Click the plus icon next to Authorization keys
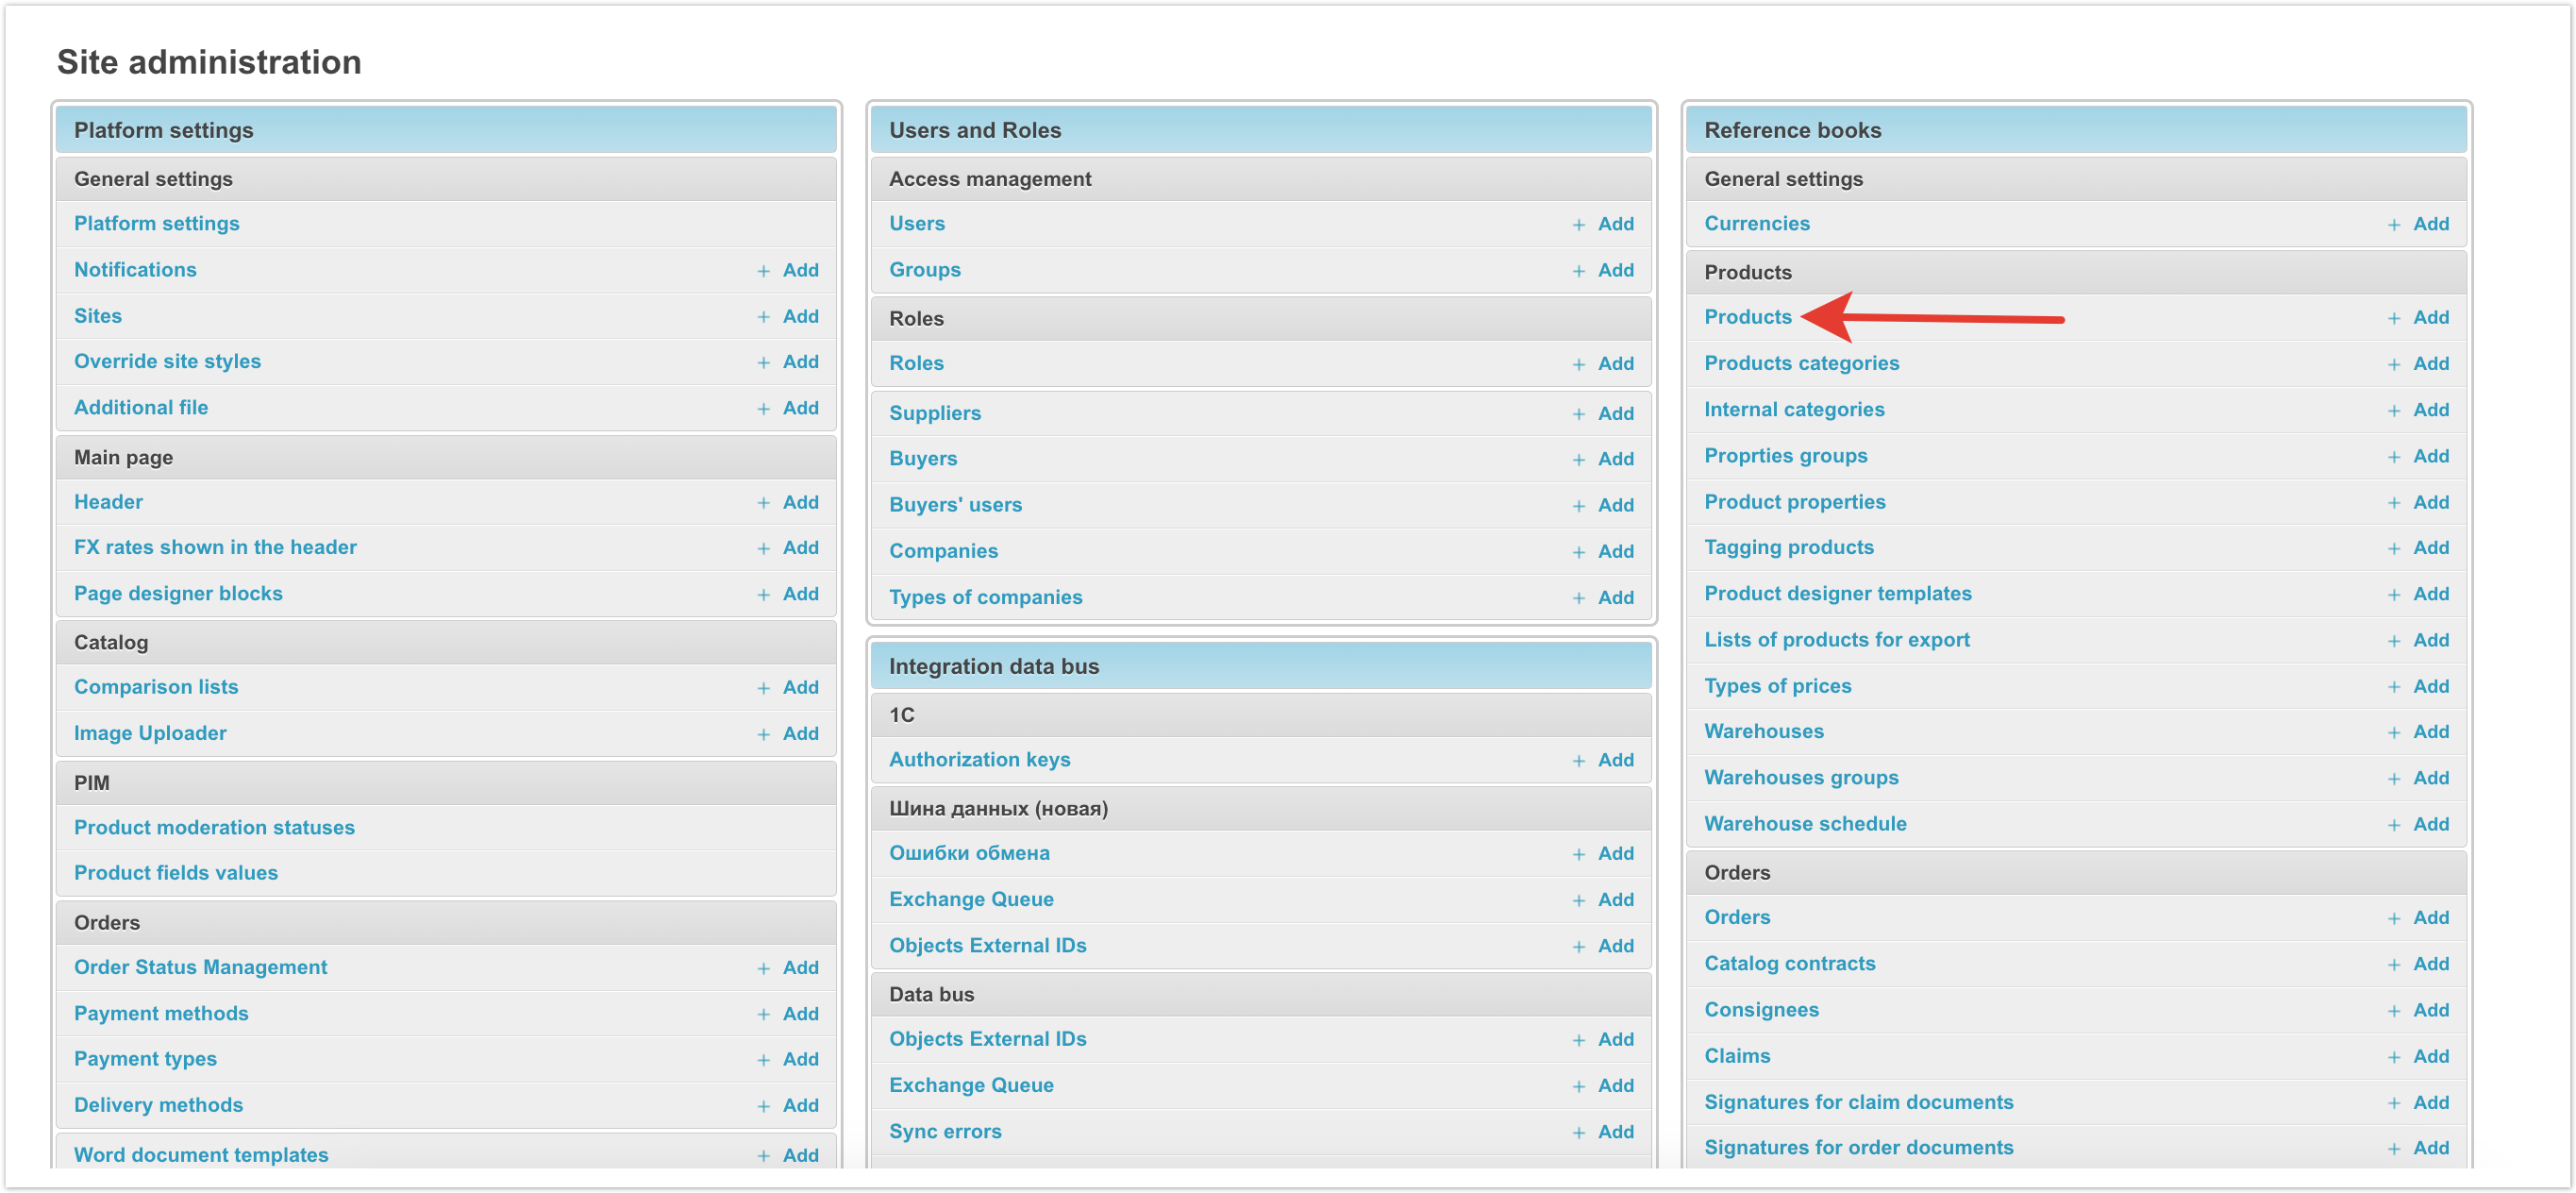 click(1578, 761)
